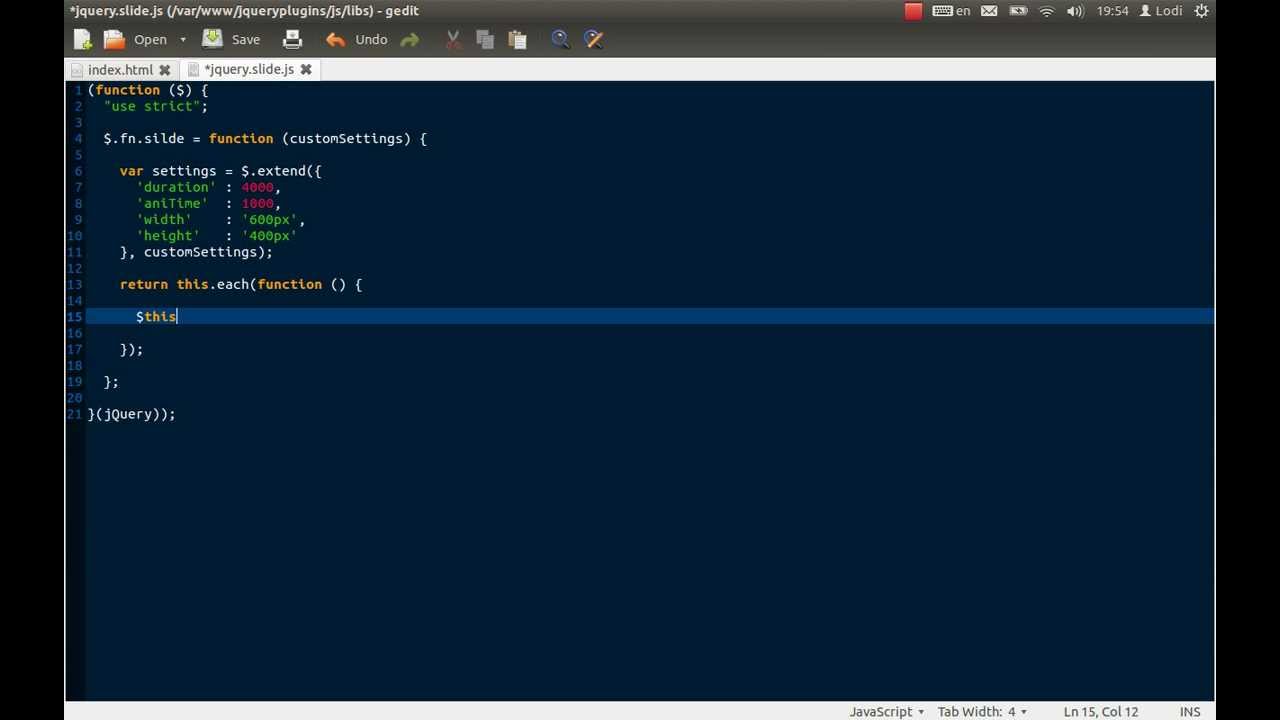Copy selection with copy icon
Image resolution: width=1280 pixels, height=720 pixels.
485,40
